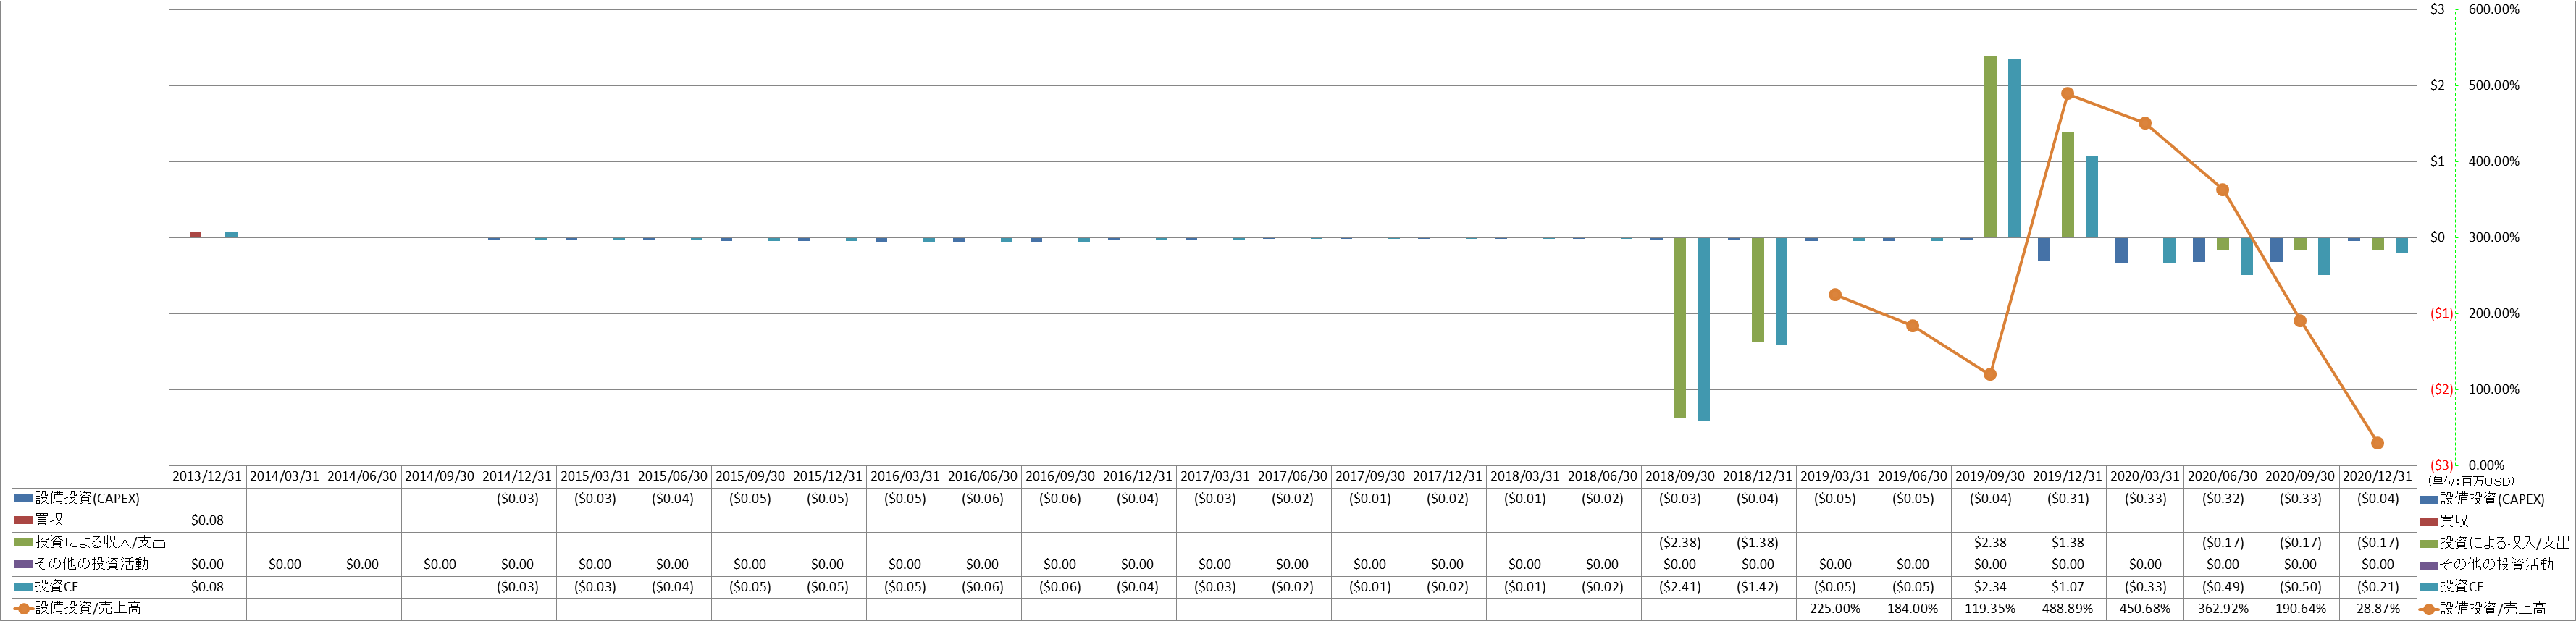This screenshot has height=621, width=2576.
Task: Select the 投資CF legend entry on the left
Action: pos(46,586)
